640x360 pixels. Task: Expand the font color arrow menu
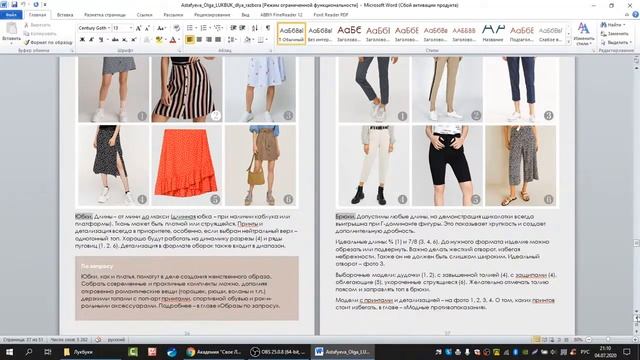click(x=178, y=40)
